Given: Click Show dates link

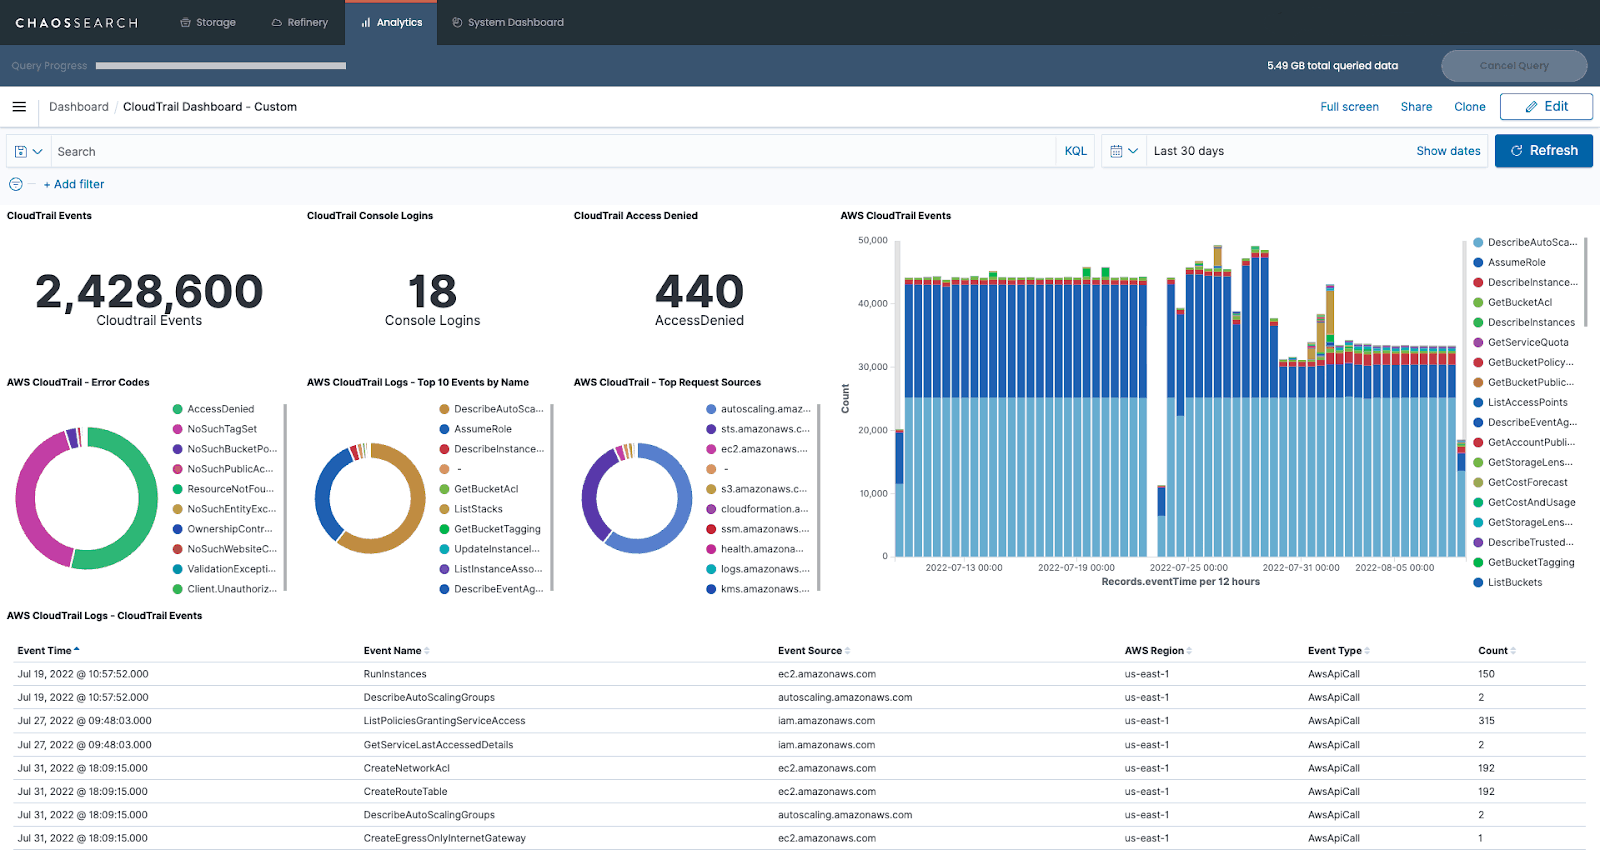Looking at the screenshot, I should [x=1448, y=151].
